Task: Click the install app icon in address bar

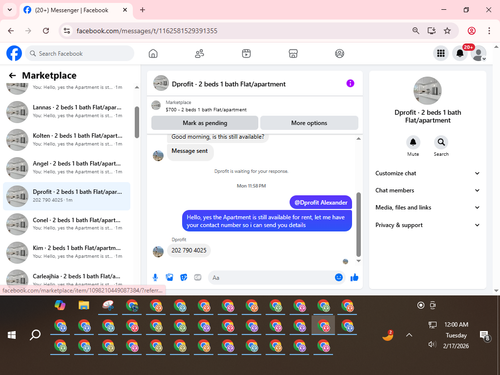Action: (431, 31)
